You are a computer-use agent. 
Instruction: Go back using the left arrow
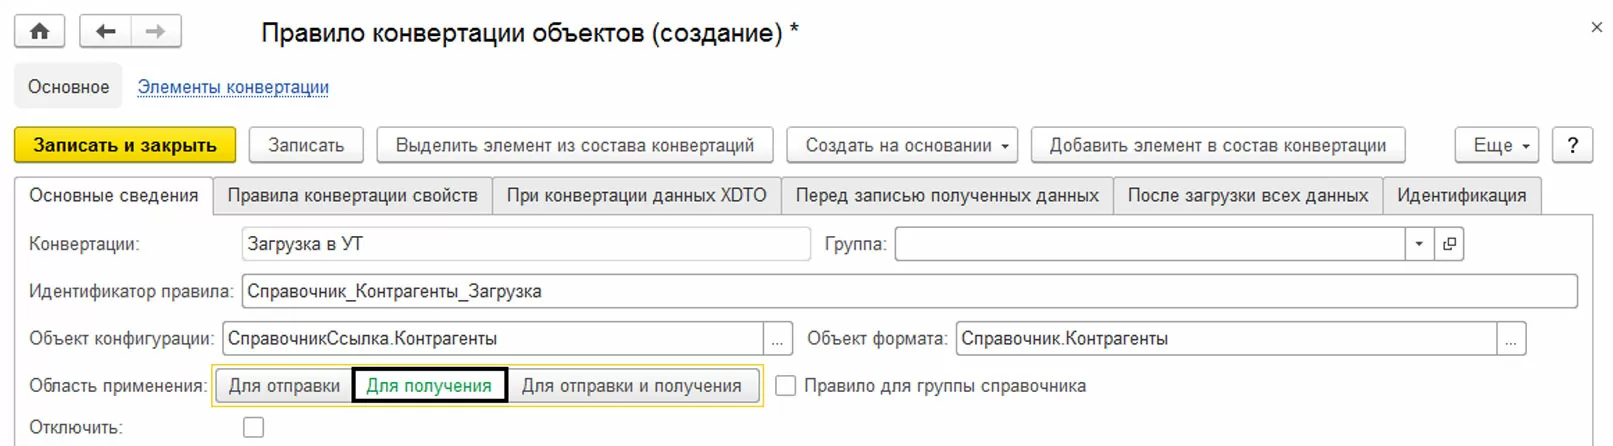(x=105, y=31)
